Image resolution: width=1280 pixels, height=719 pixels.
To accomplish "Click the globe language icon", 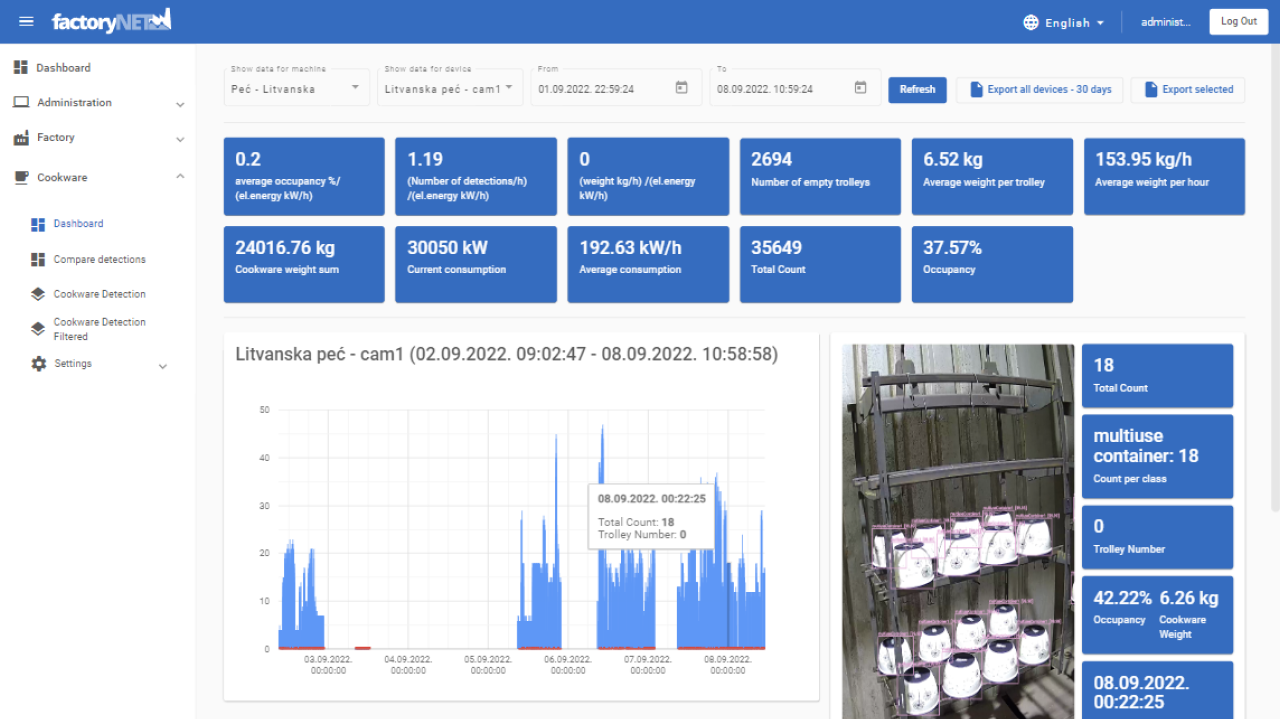I will [x=1031, y=22].
